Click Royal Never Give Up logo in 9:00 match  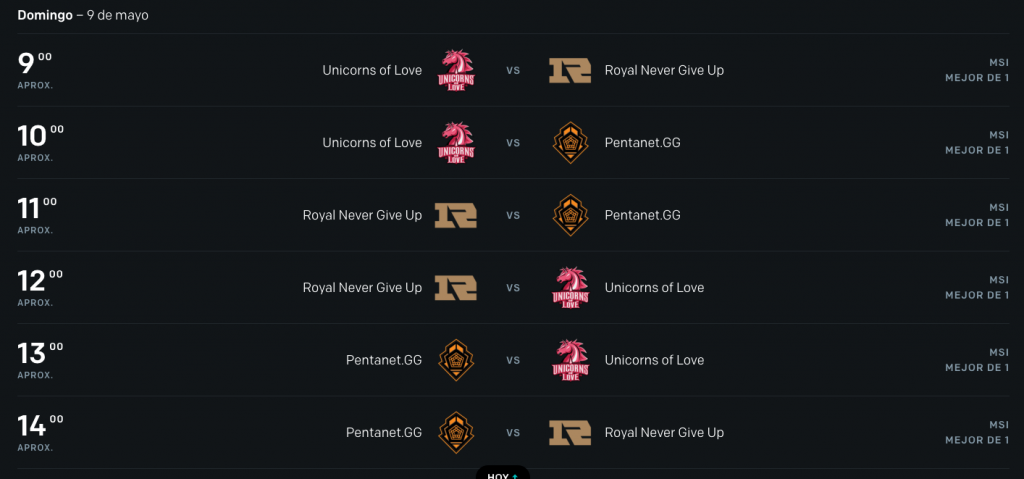point(570,70)
